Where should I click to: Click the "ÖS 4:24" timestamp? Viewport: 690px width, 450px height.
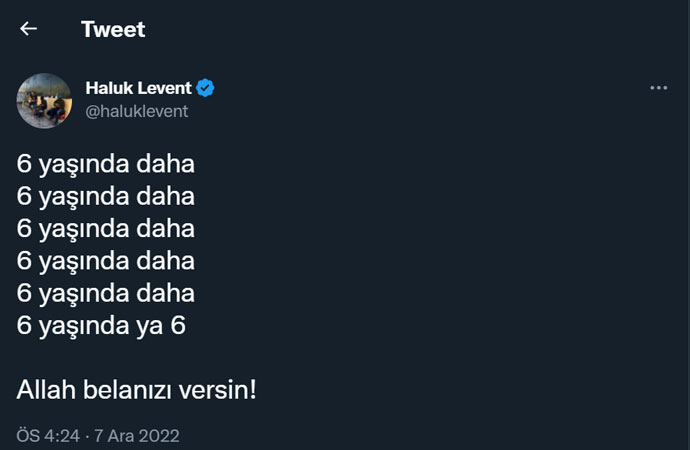[x=46, y=437]
